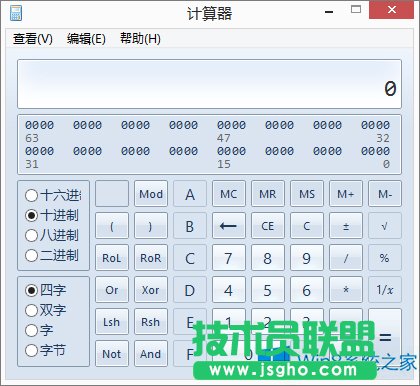This screenshot has width=420, height=386.
Task: Click the plus-minus sign button
Action: coord(346,226)
